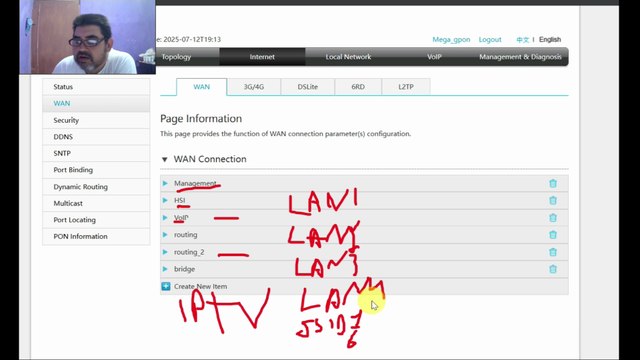Click trash icon for routing_2 entry

tap(553, 252)
